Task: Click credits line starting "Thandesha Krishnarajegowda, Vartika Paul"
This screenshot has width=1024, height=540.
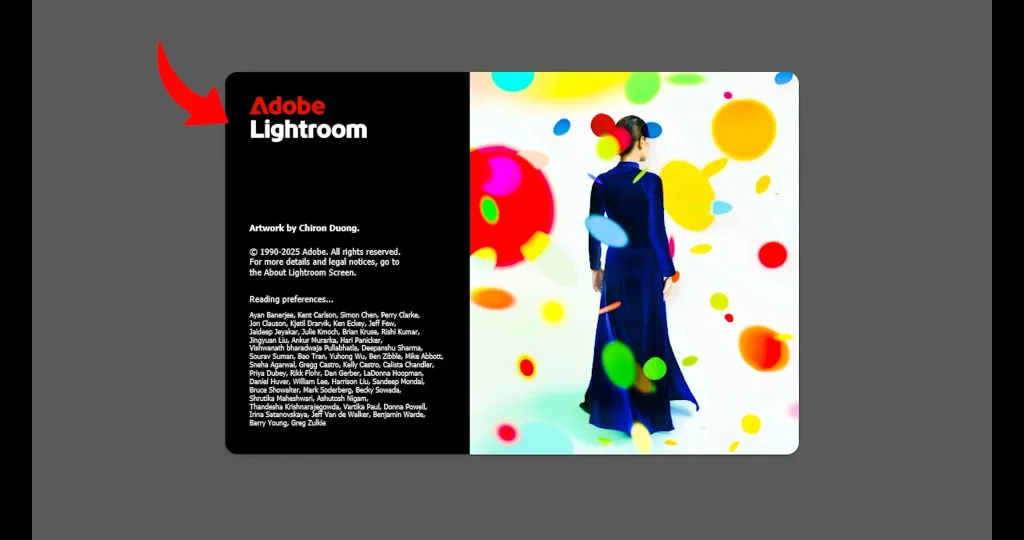Action: pyautogui.click(x=338, y=407)
